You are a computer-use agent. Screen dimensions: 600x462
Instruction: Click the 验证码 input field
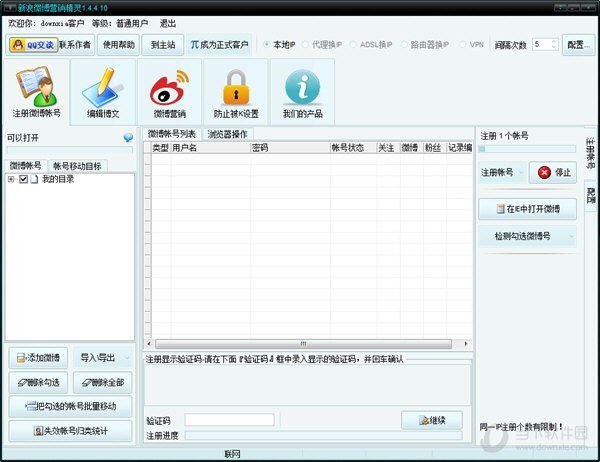point(229,420)
